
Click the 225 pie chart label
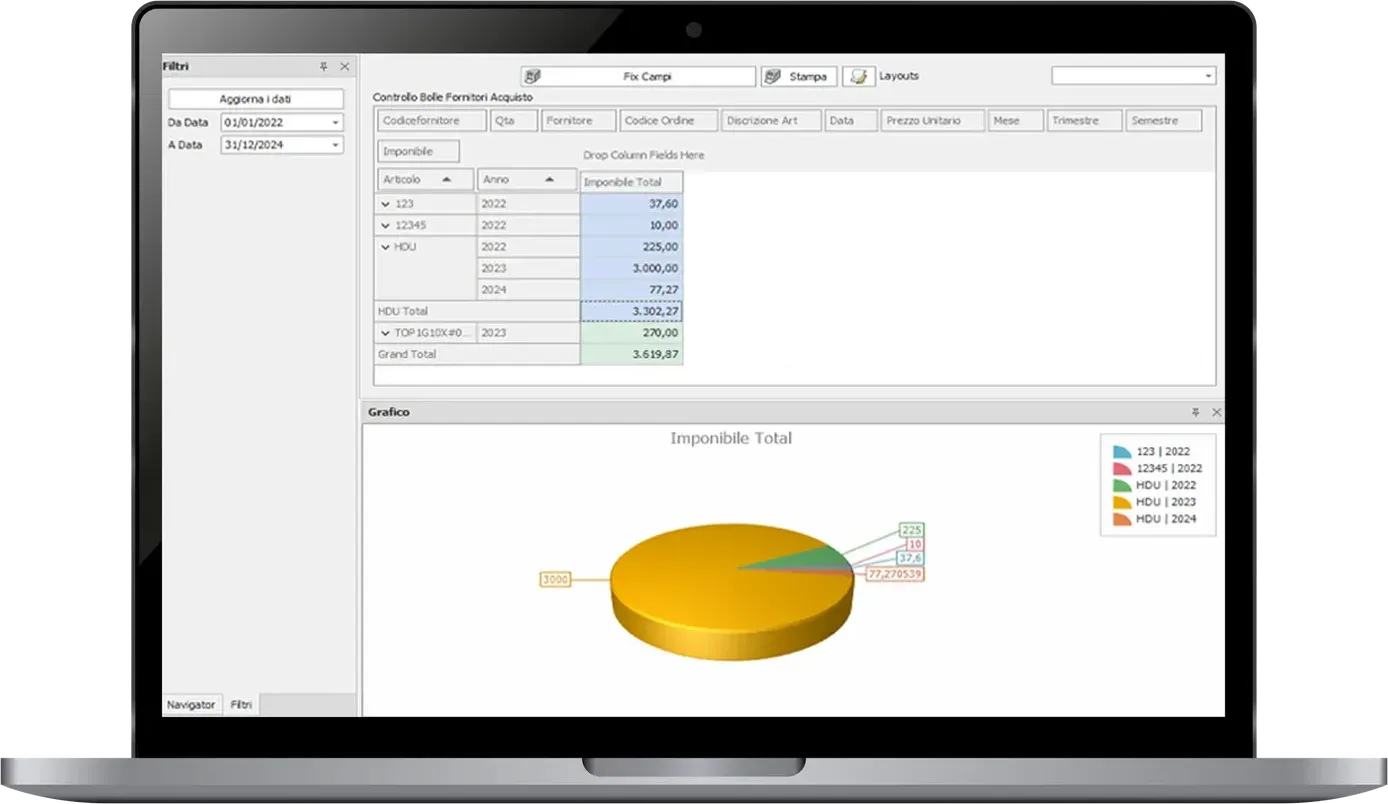(x=911, y=529)
